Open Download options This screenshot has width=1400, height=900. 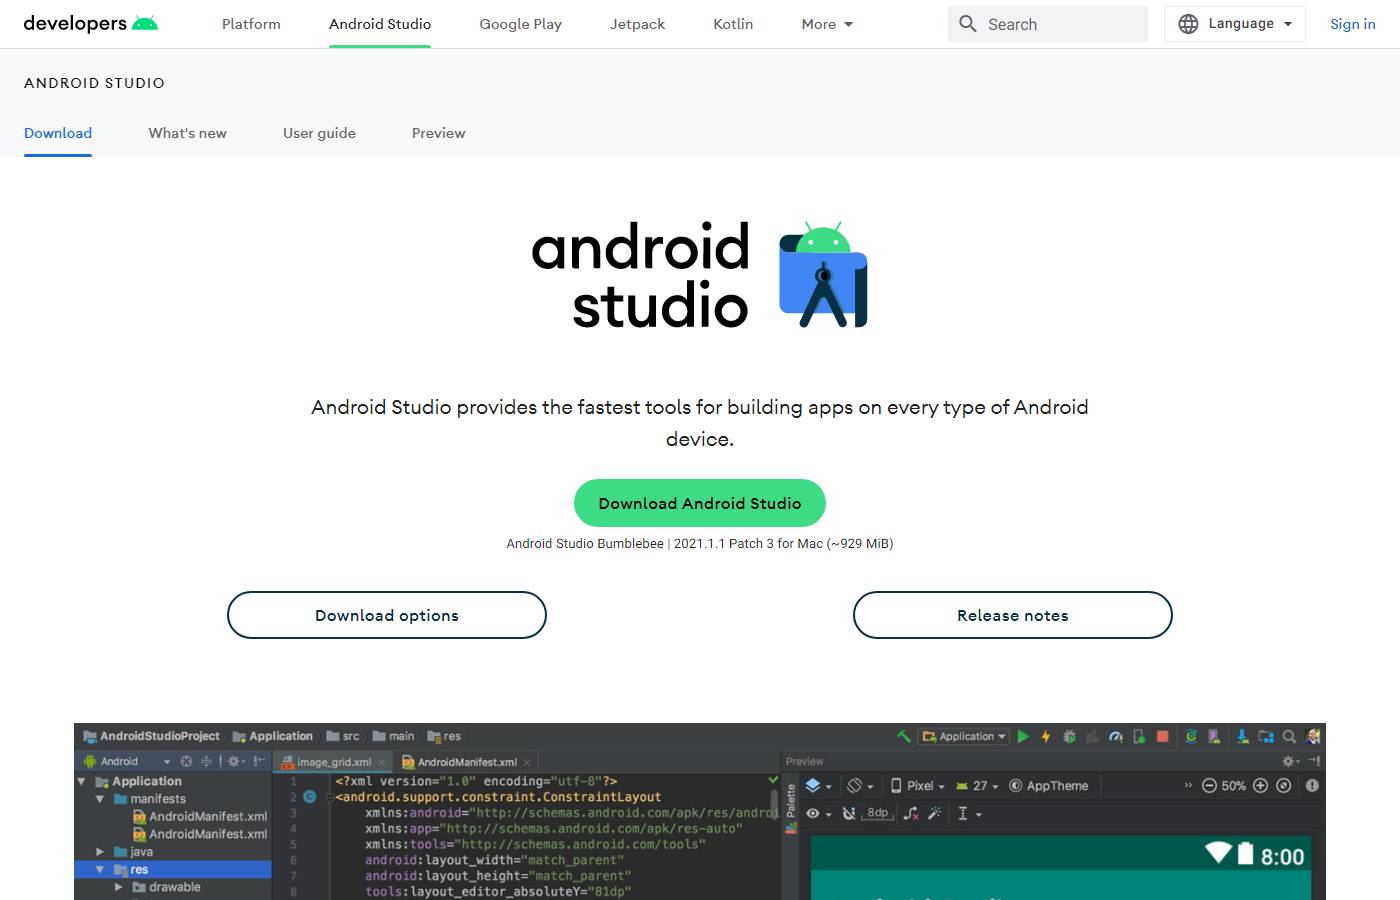coord(387,615)
